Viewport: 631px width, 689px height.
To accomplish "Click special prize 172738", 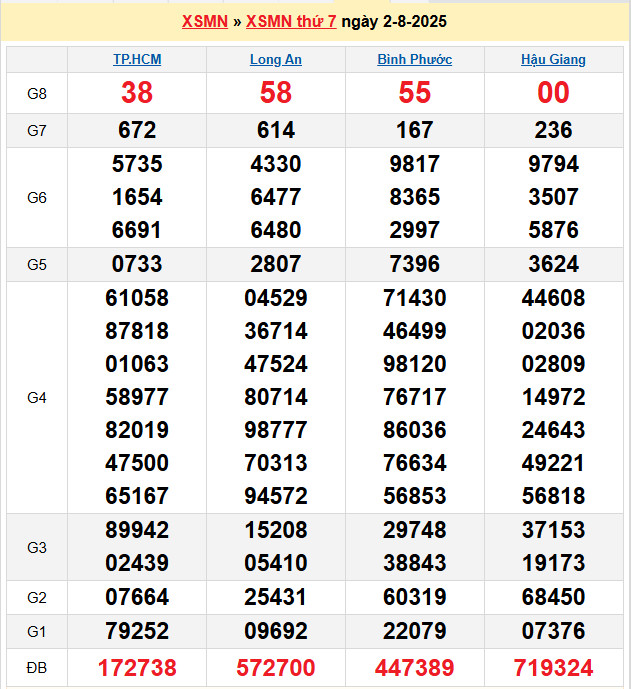I will pyautogui.click(x=137, y=668).
